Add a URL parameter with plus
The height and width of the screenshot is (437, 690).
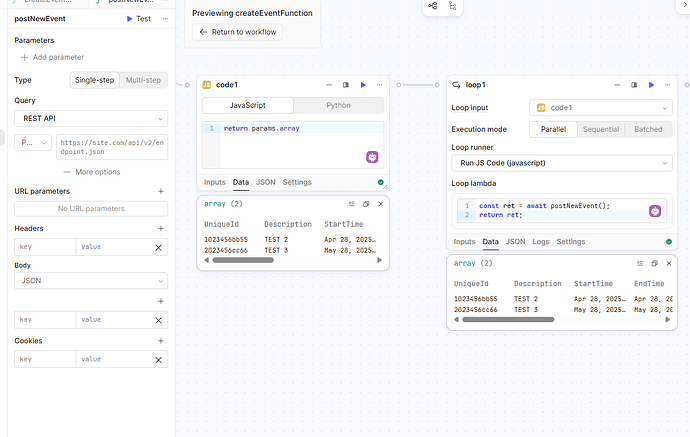click(x=161, y=191)
